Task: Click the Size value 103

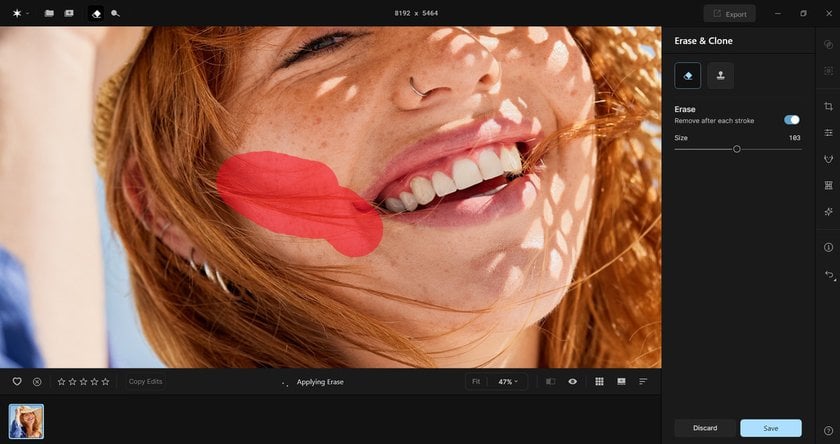Action: 794,138
